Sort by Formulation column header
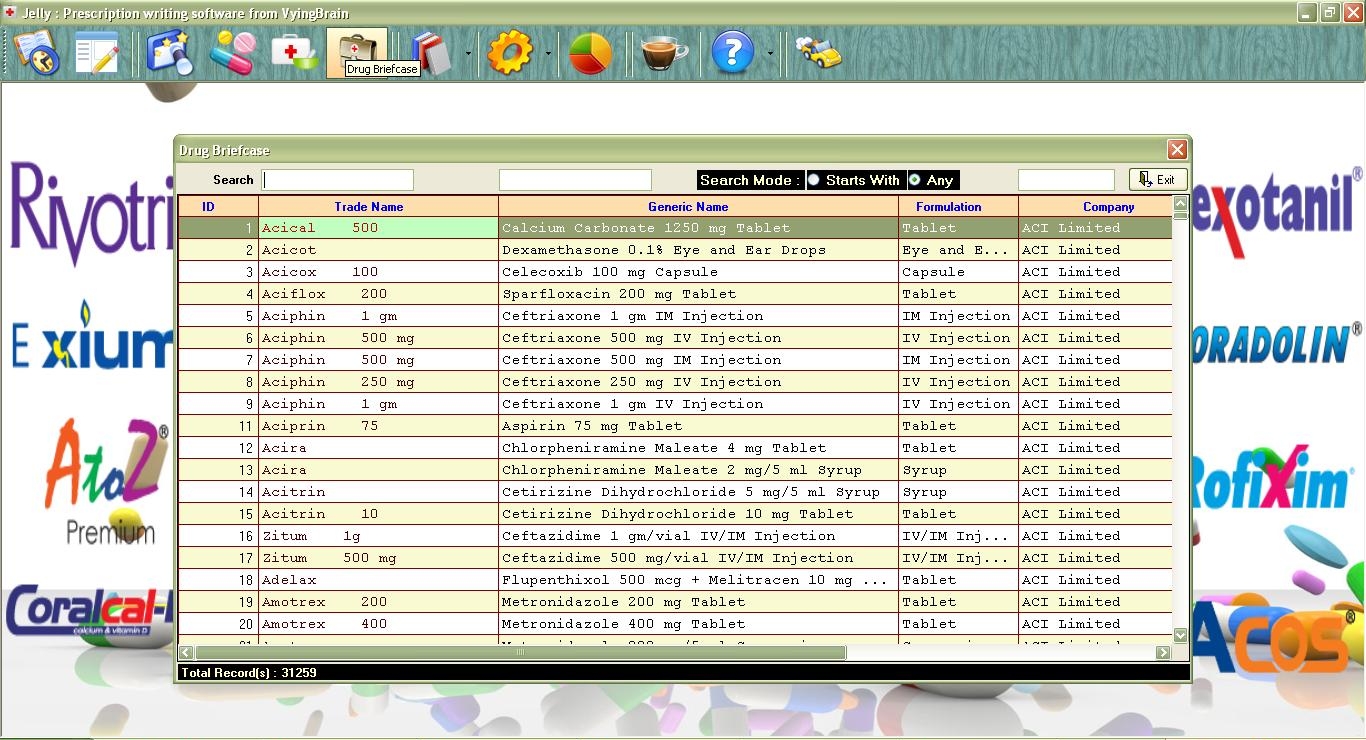Image resolution: width=1366 pixels, height=740 pixels. click(x=958, y=207)
